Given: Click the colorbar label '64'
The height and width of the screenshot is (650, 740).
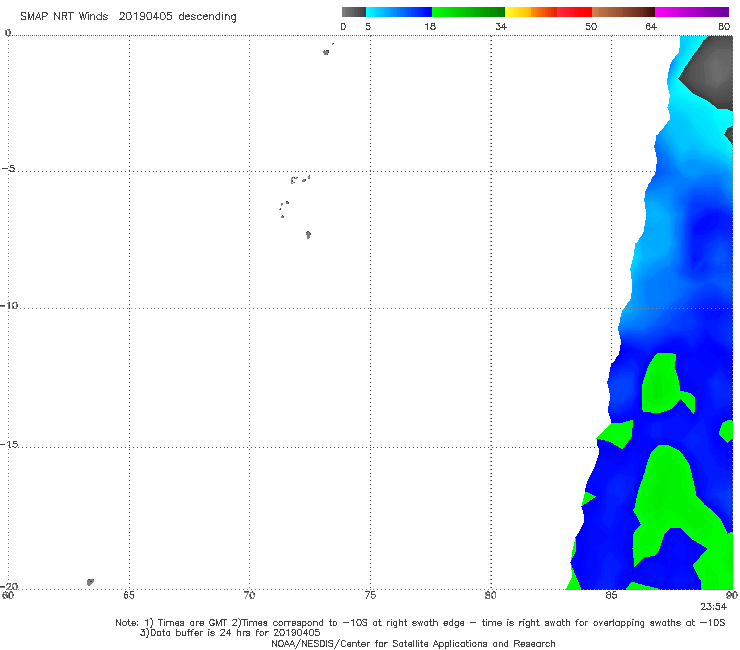Looking at the screenshot, I should click(651, 26).
